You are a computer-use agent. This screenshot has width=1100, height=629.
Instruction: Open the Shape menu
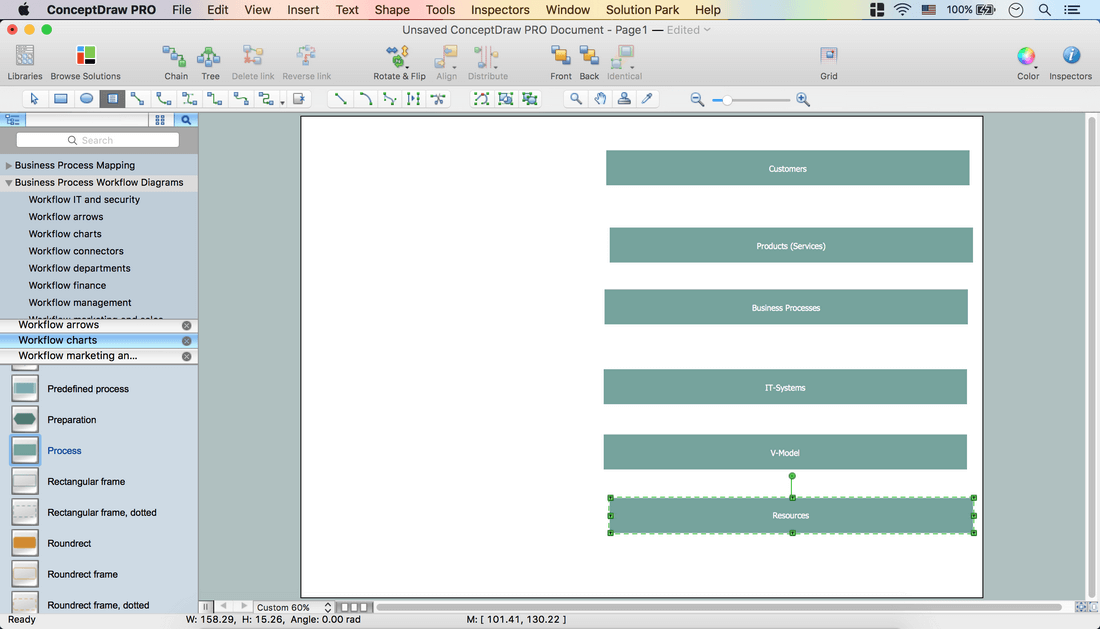click(392, 10)
